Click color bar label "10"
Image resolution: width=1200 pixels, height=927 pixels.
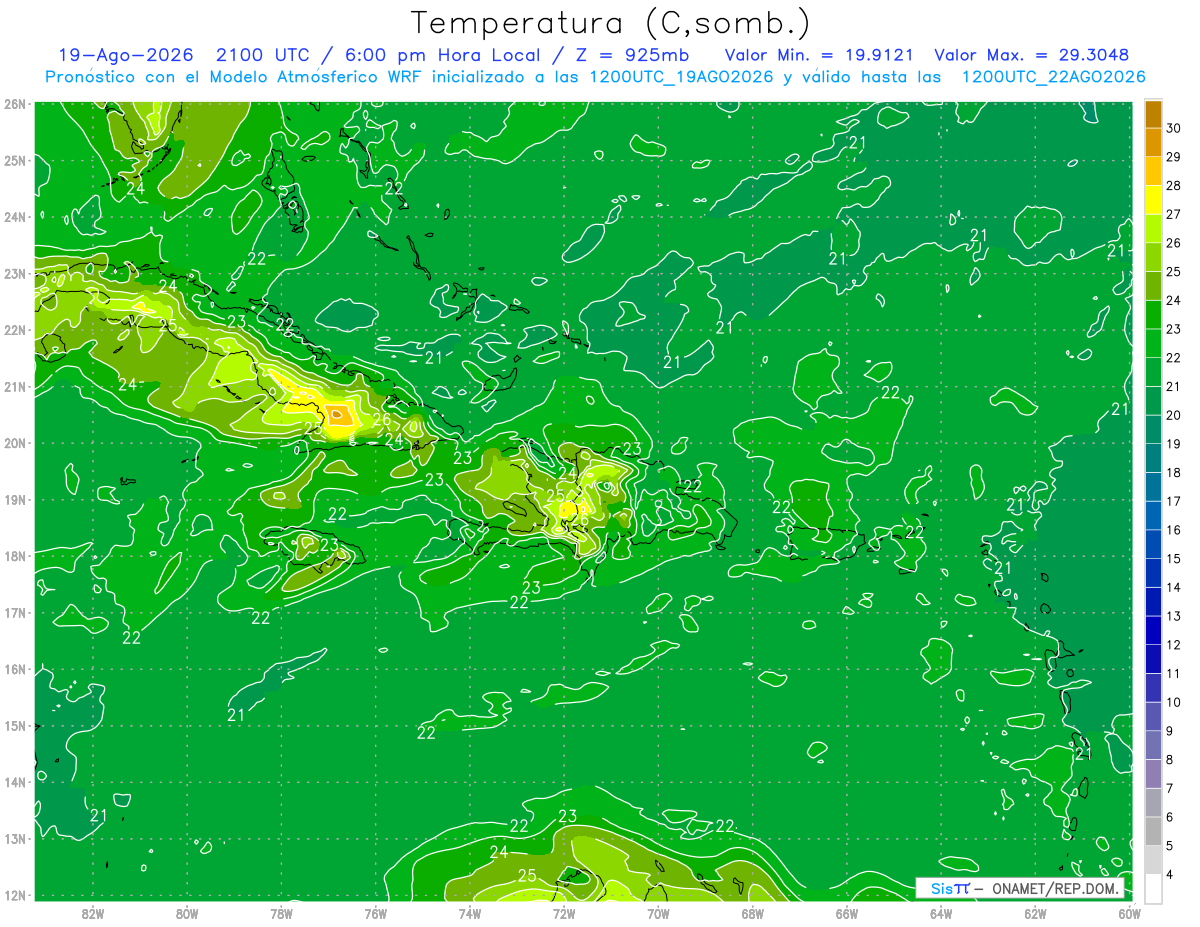click(x=1174, y=702)
